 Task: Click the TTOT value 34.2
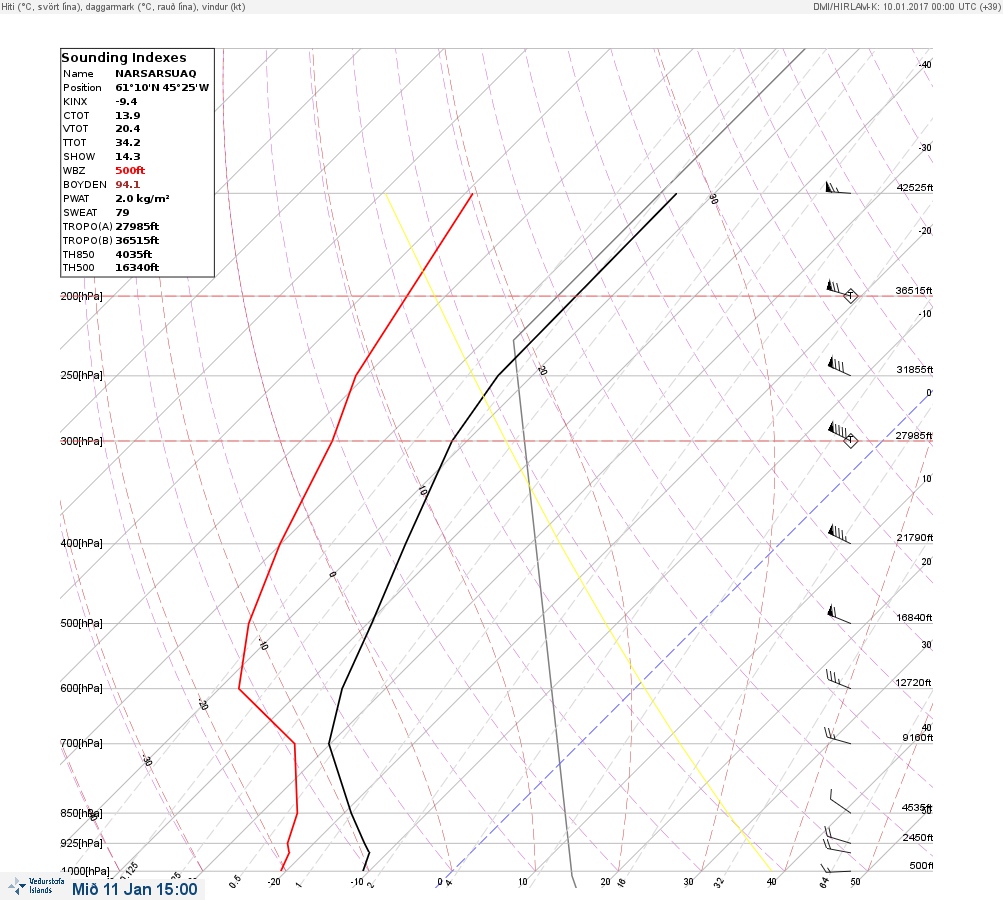coord(128,143)
